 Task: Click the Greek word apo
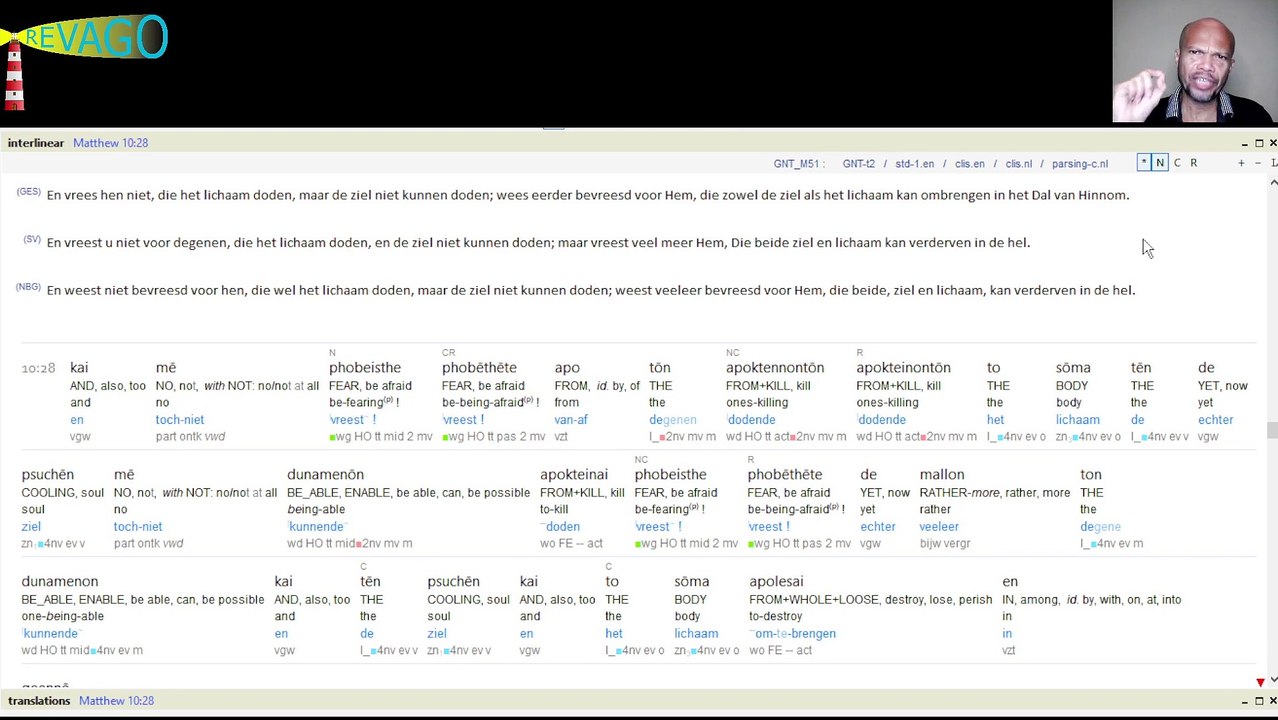click(x=567, y=368)
